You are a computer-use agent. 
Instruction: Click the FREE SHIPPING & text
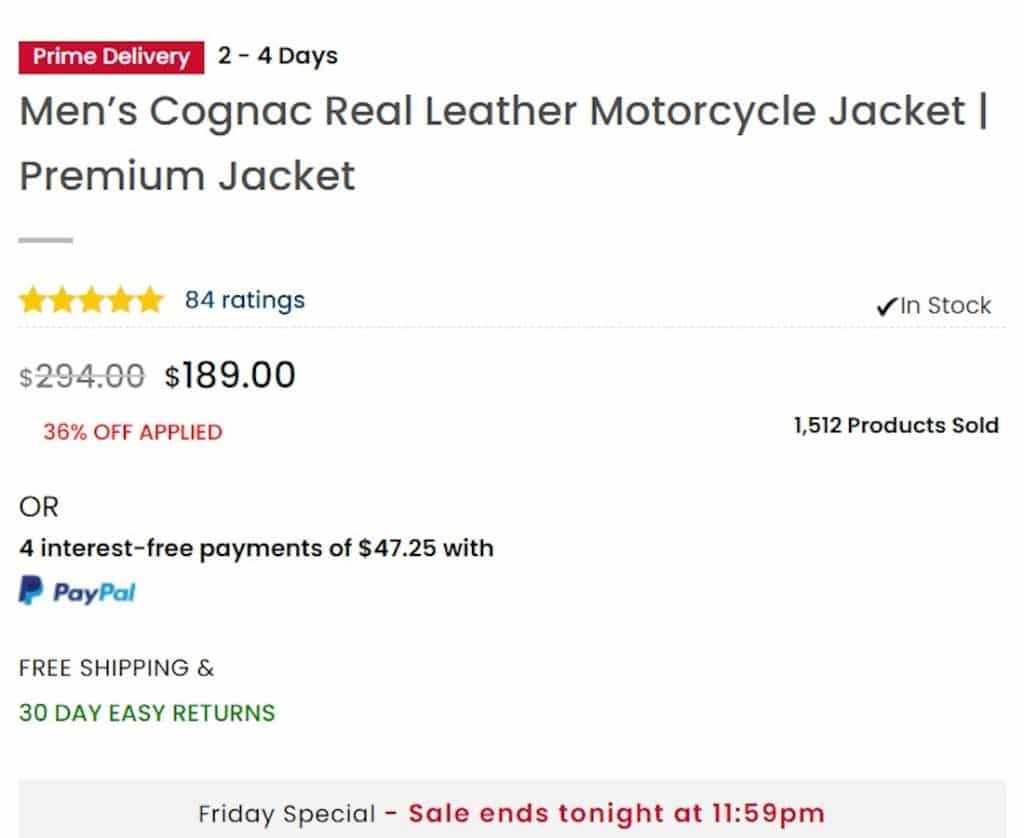click(x=117, y=667)
